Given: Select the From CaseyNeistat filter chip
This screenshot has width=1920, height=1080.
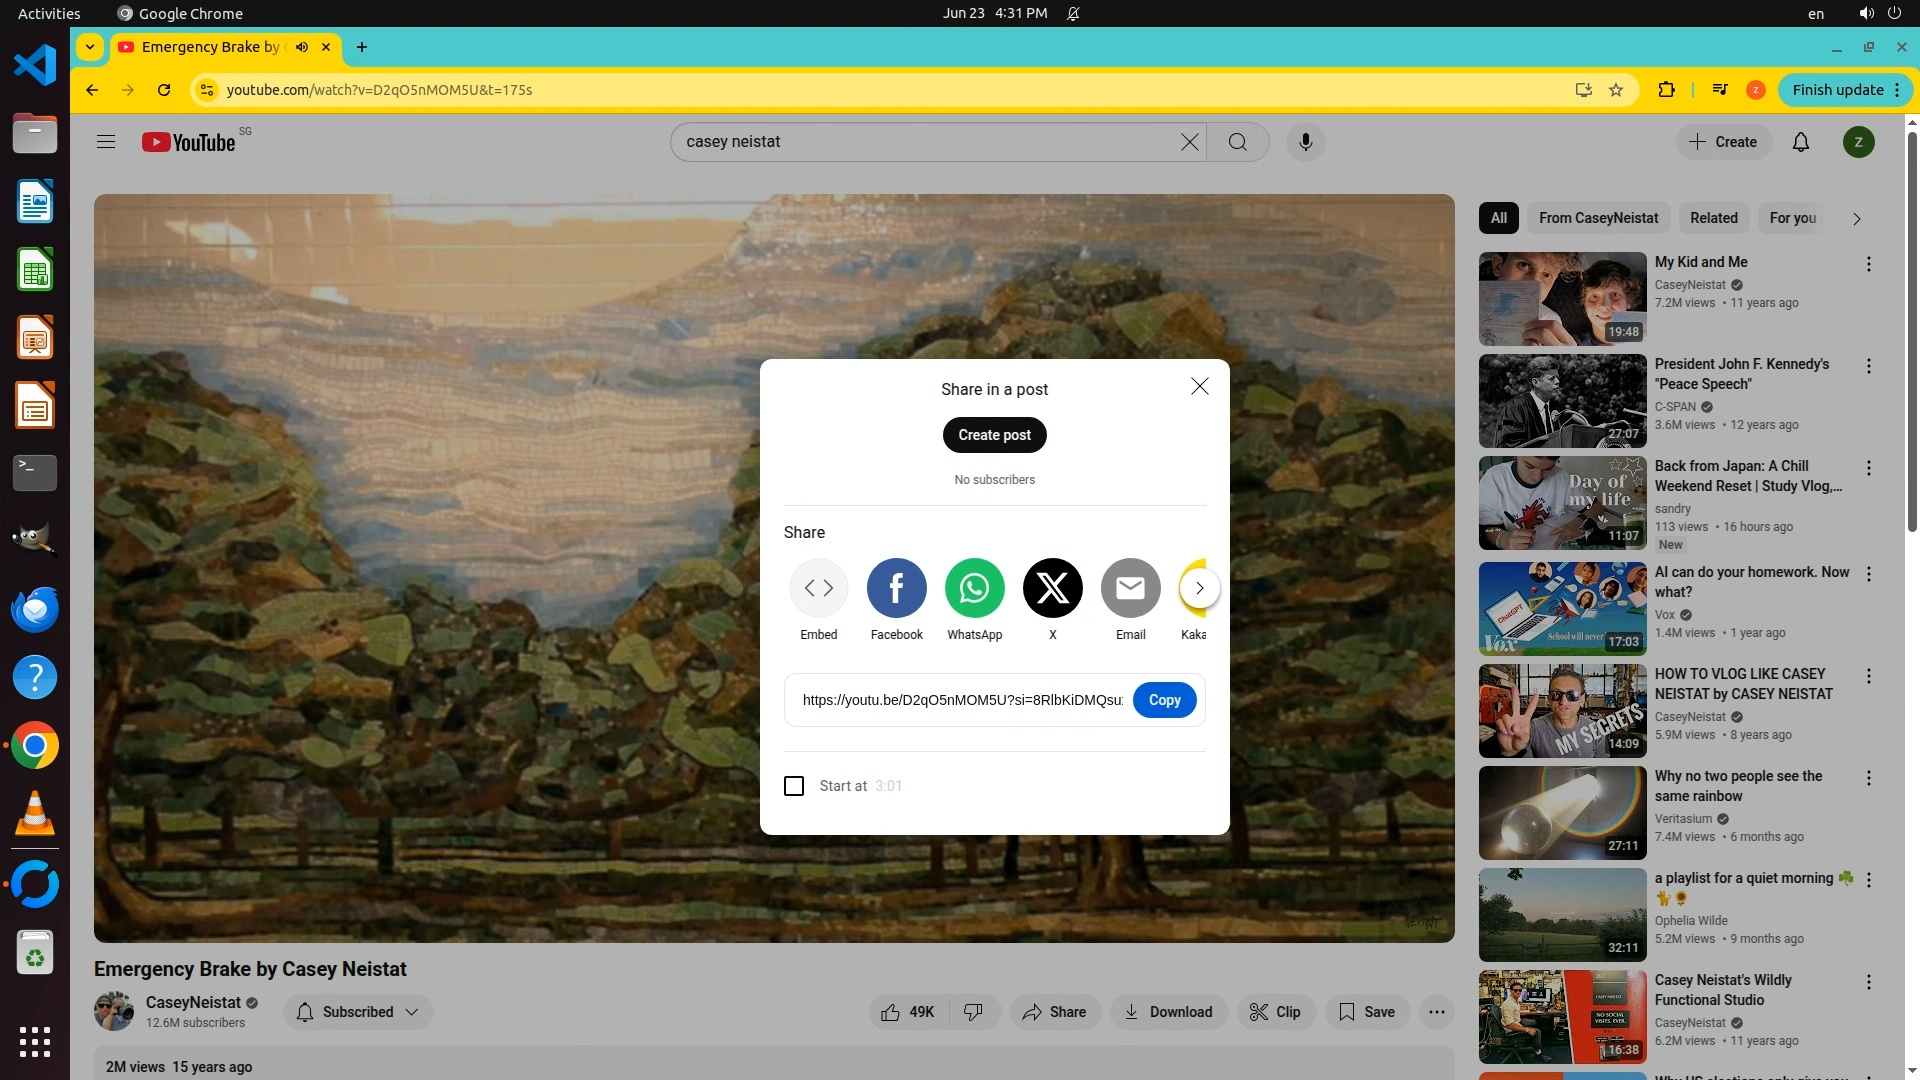Looking at the screenshot, I should tap(1598, 218).
